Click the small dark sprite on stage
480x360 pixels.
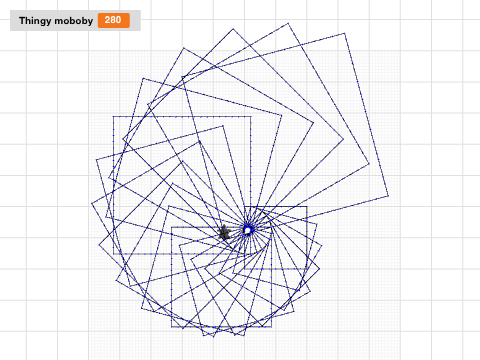tap(225, 232)
